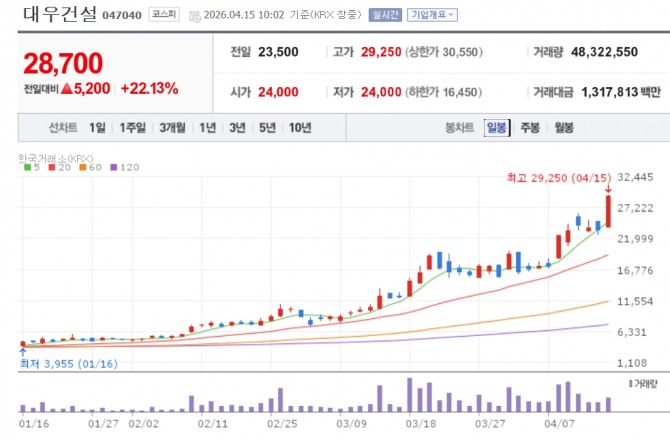Screen dimensions: 670x440
Task: Click the 상한가 30,550 text
Action: pos(444,52)
